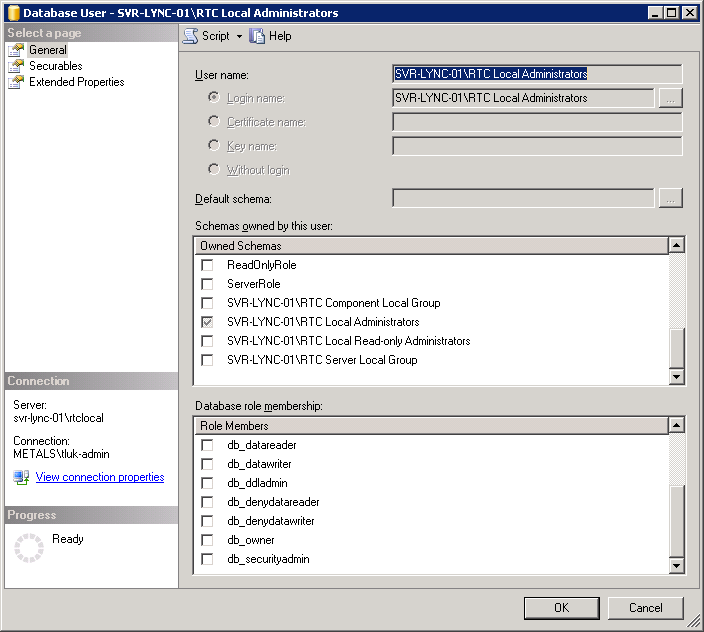Click the Role Members scrollbar thumb
704x632 pixels.
(677, 521)
